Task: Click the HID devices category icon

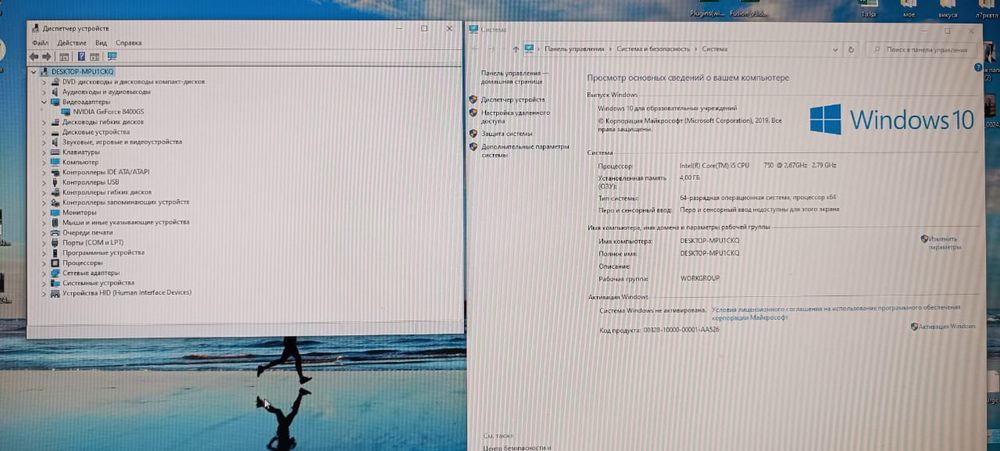Action: 55,293
